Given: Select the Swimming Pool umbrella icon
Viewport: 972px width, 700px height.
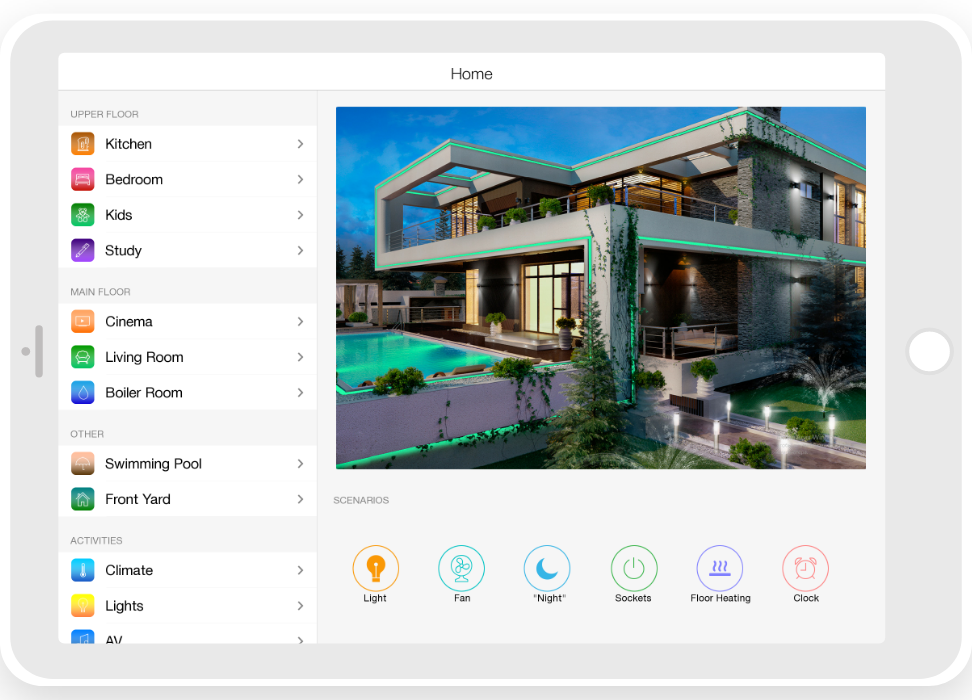Looking at the screenshot, I should [83, 464].
